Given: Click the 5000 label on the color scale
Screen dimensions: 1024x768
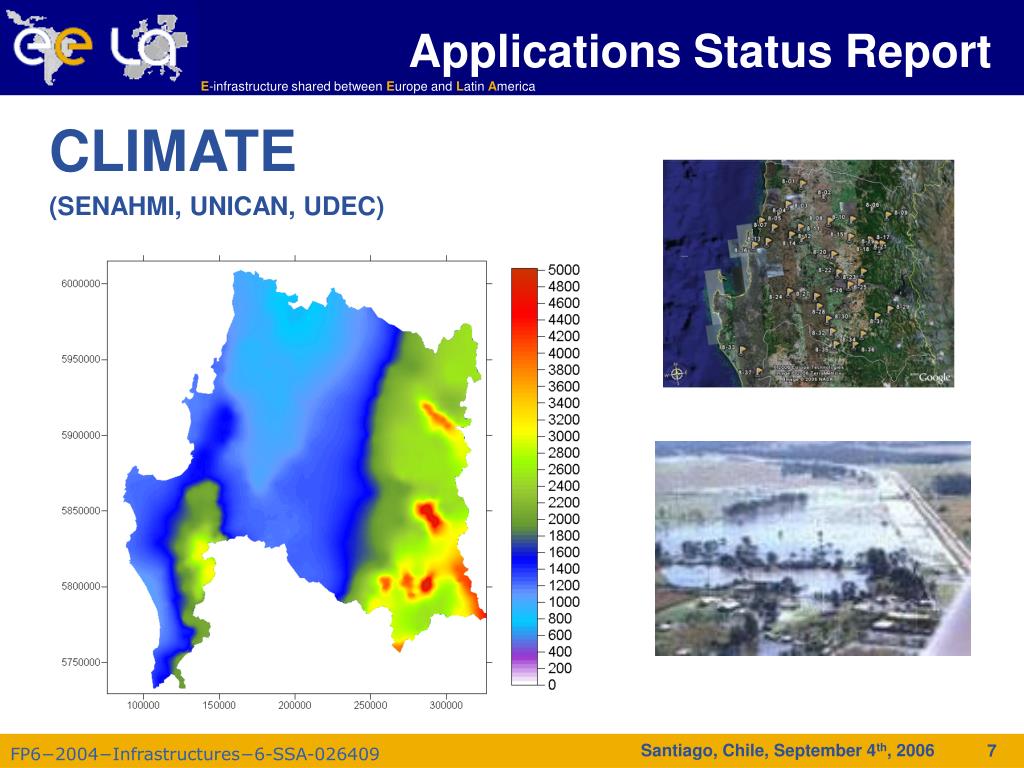Looking at the screenshot, I should [x=564, y=270].
